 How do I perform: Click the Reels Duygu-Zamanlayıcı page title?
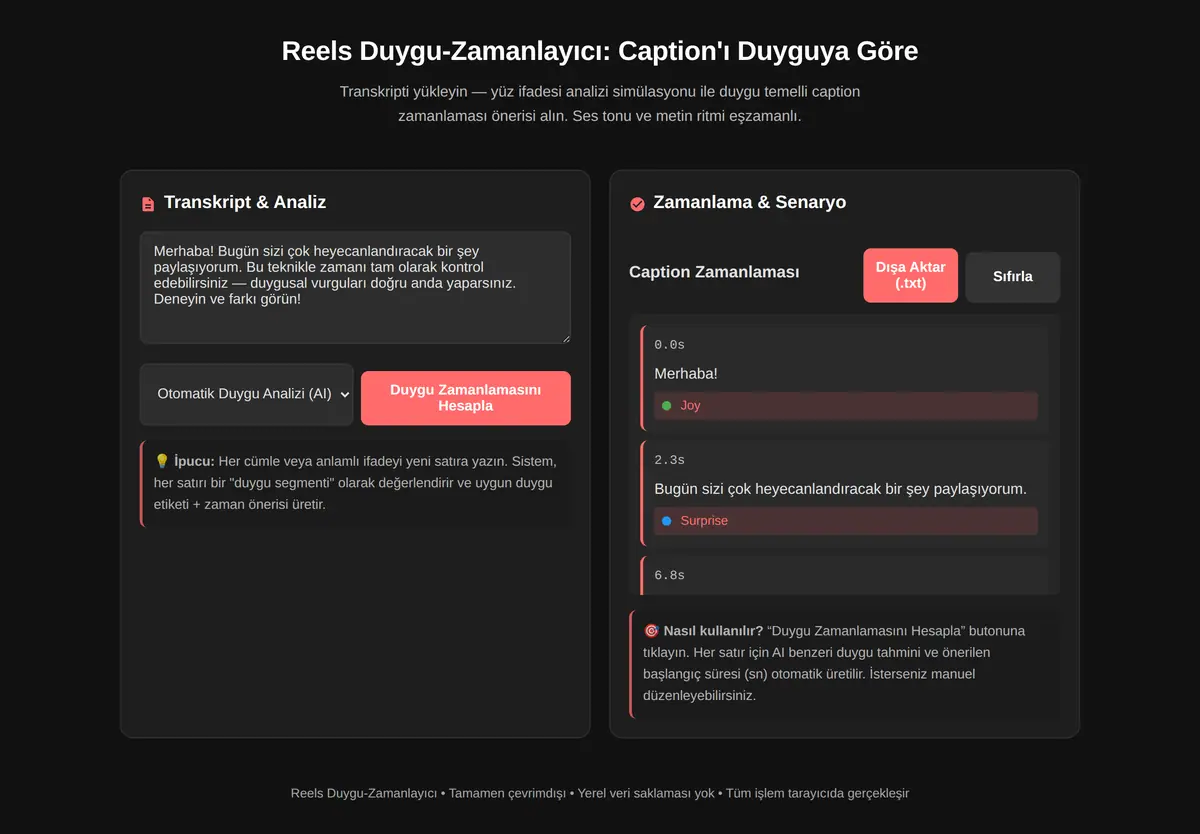(x=600, y=51)
